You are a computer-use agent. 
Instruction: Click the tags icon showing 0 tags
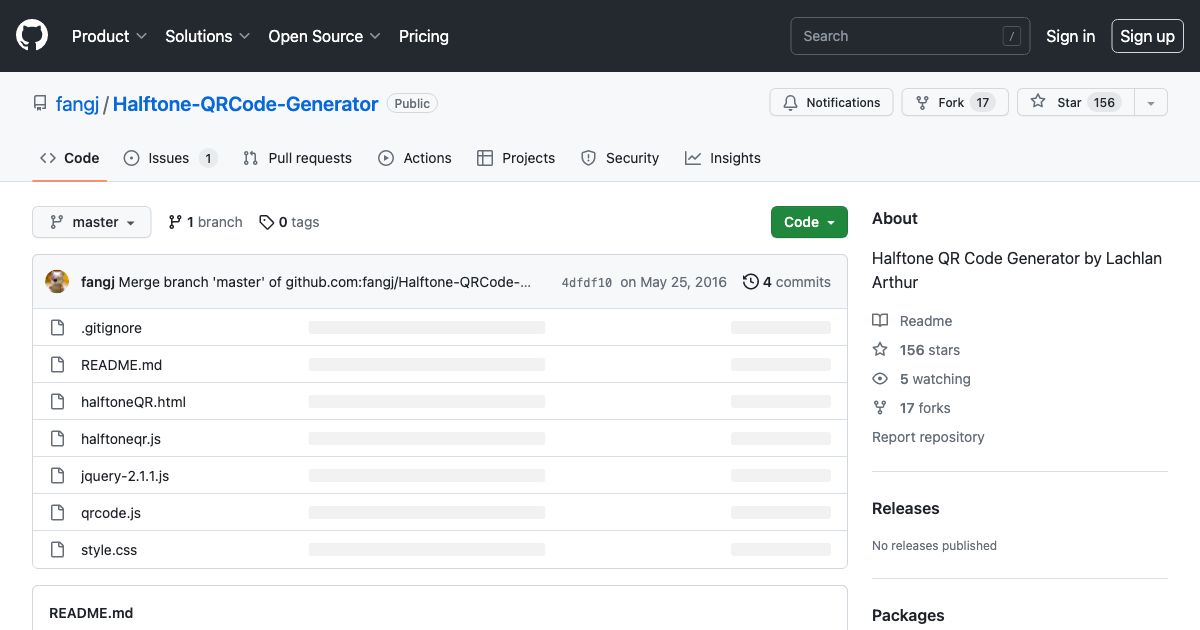pos(266,221)
